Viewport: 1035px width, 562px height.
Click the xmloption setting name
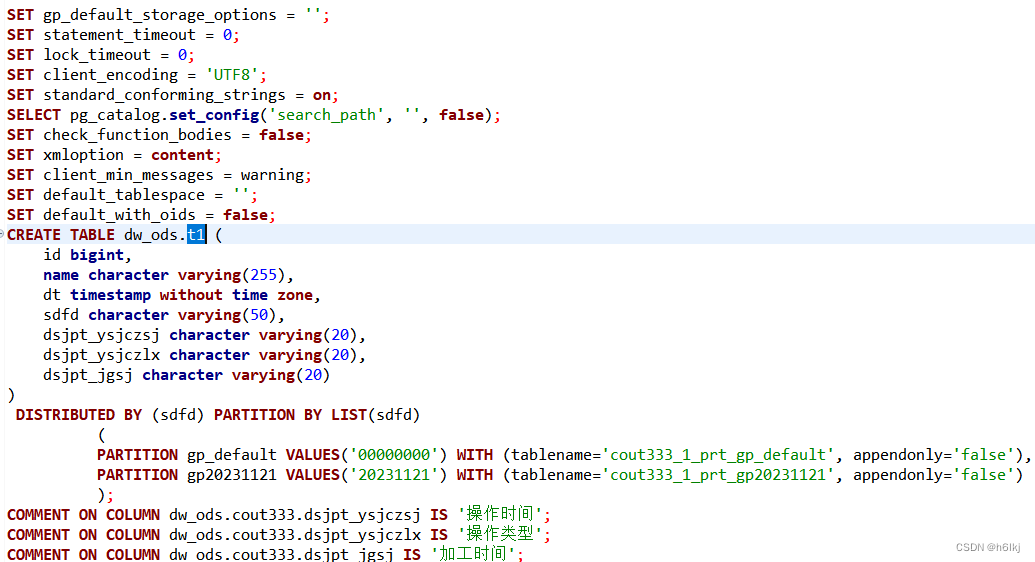pyautogui.click(x=83, y=155)
